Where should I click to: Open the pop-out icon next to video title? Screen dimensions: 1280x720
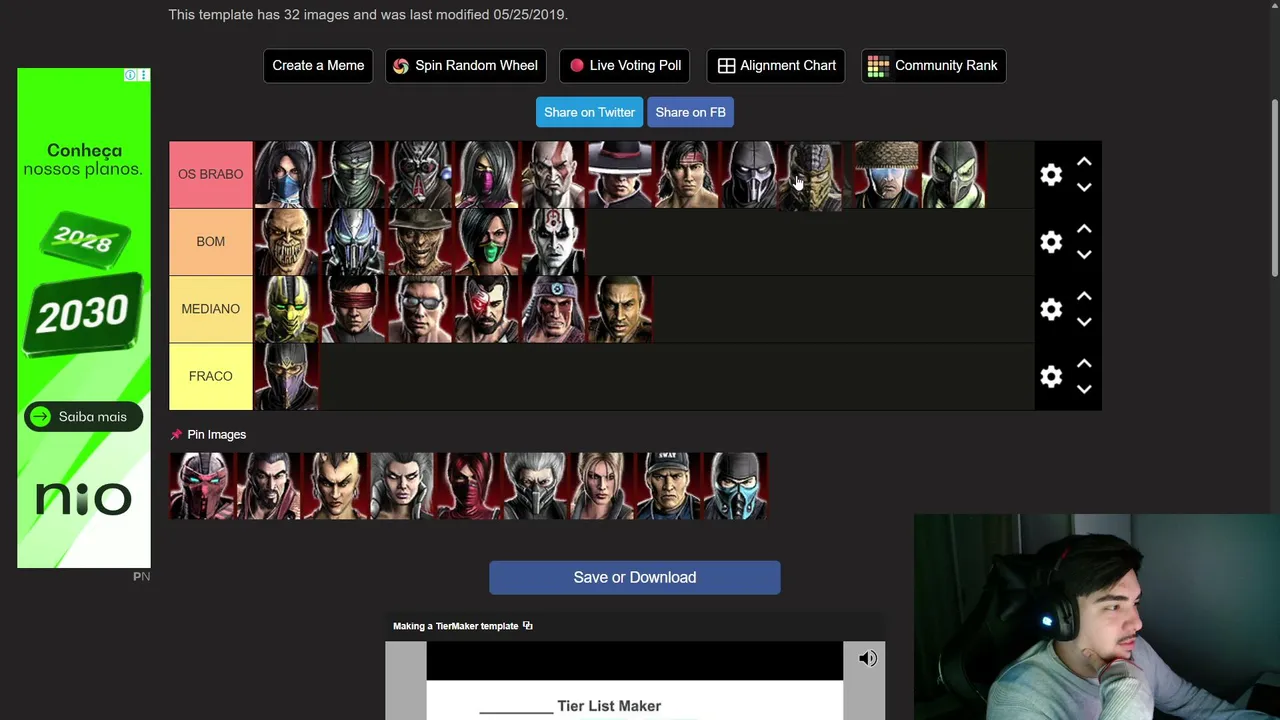(528, 626)
